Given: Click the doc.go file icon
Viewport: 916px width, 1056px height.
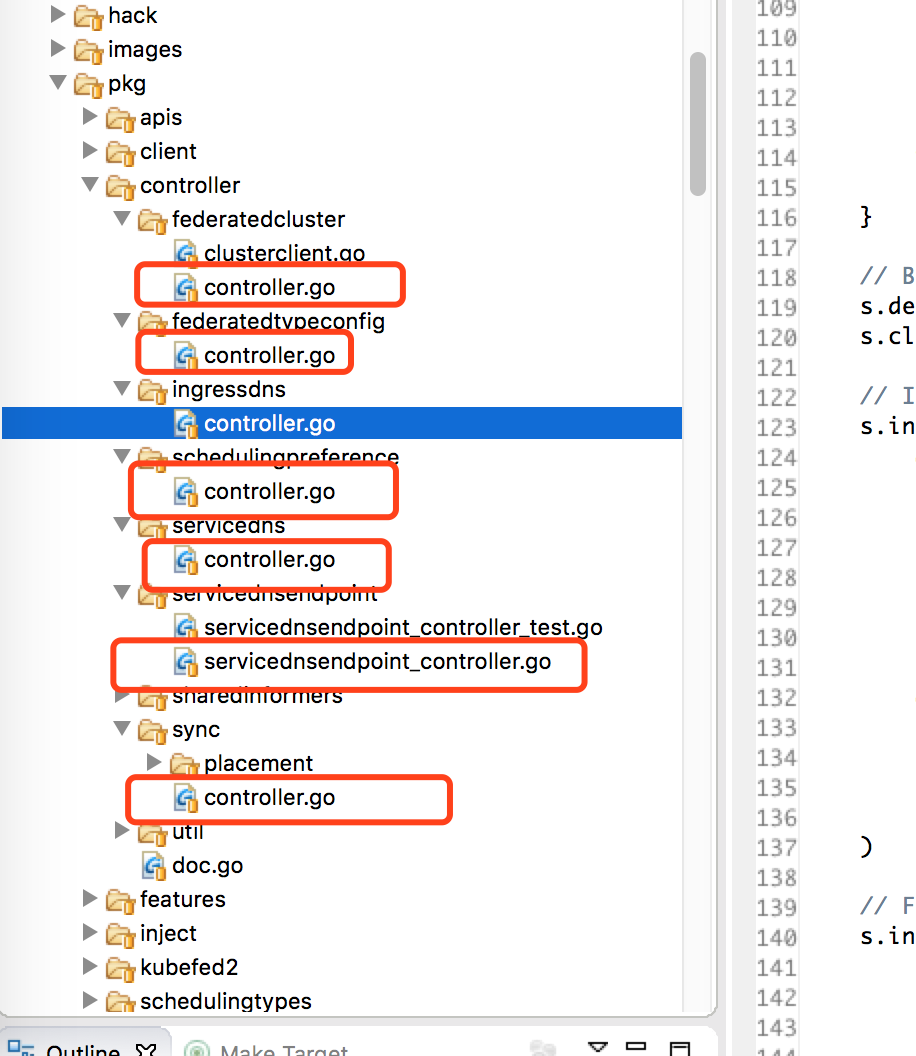Looking at the screenshot, I should 154,866.
